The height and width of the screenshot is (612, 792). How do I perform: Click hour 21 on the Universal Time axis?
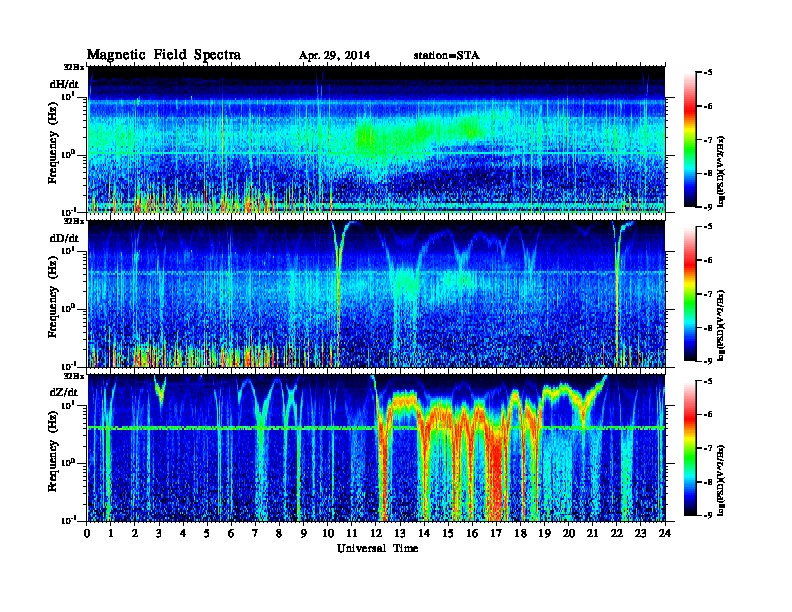click(x=592, y=533)
